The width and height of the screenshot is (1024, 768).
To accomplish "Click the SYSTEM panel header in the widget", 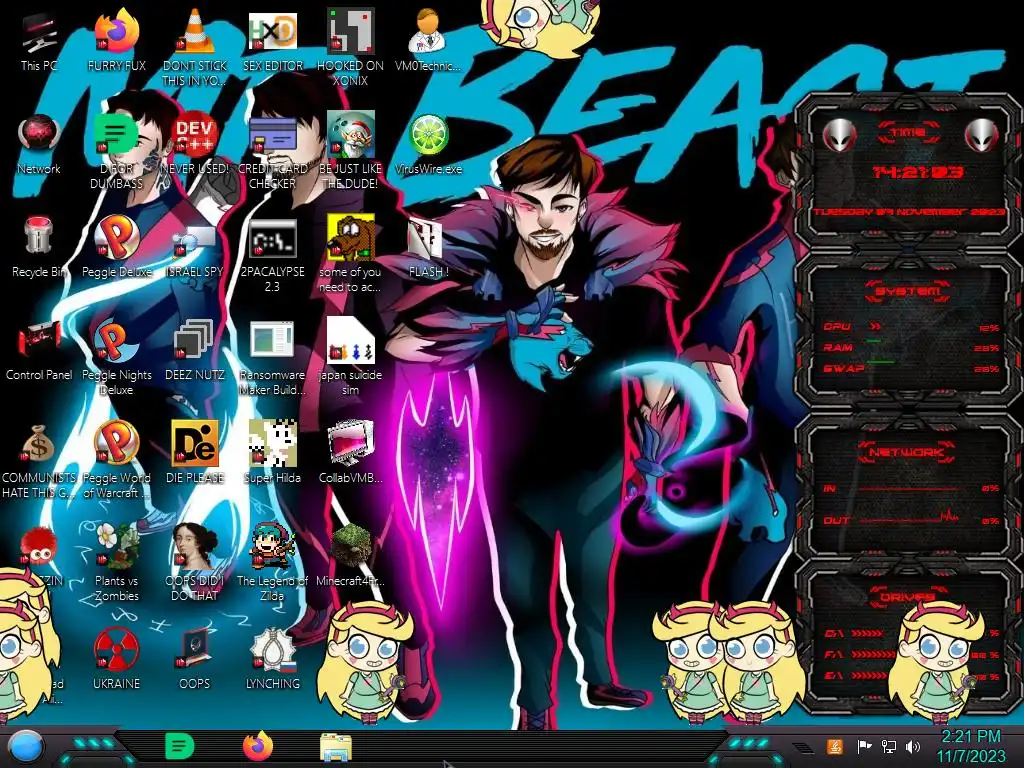I will click(x=908, y=291).
